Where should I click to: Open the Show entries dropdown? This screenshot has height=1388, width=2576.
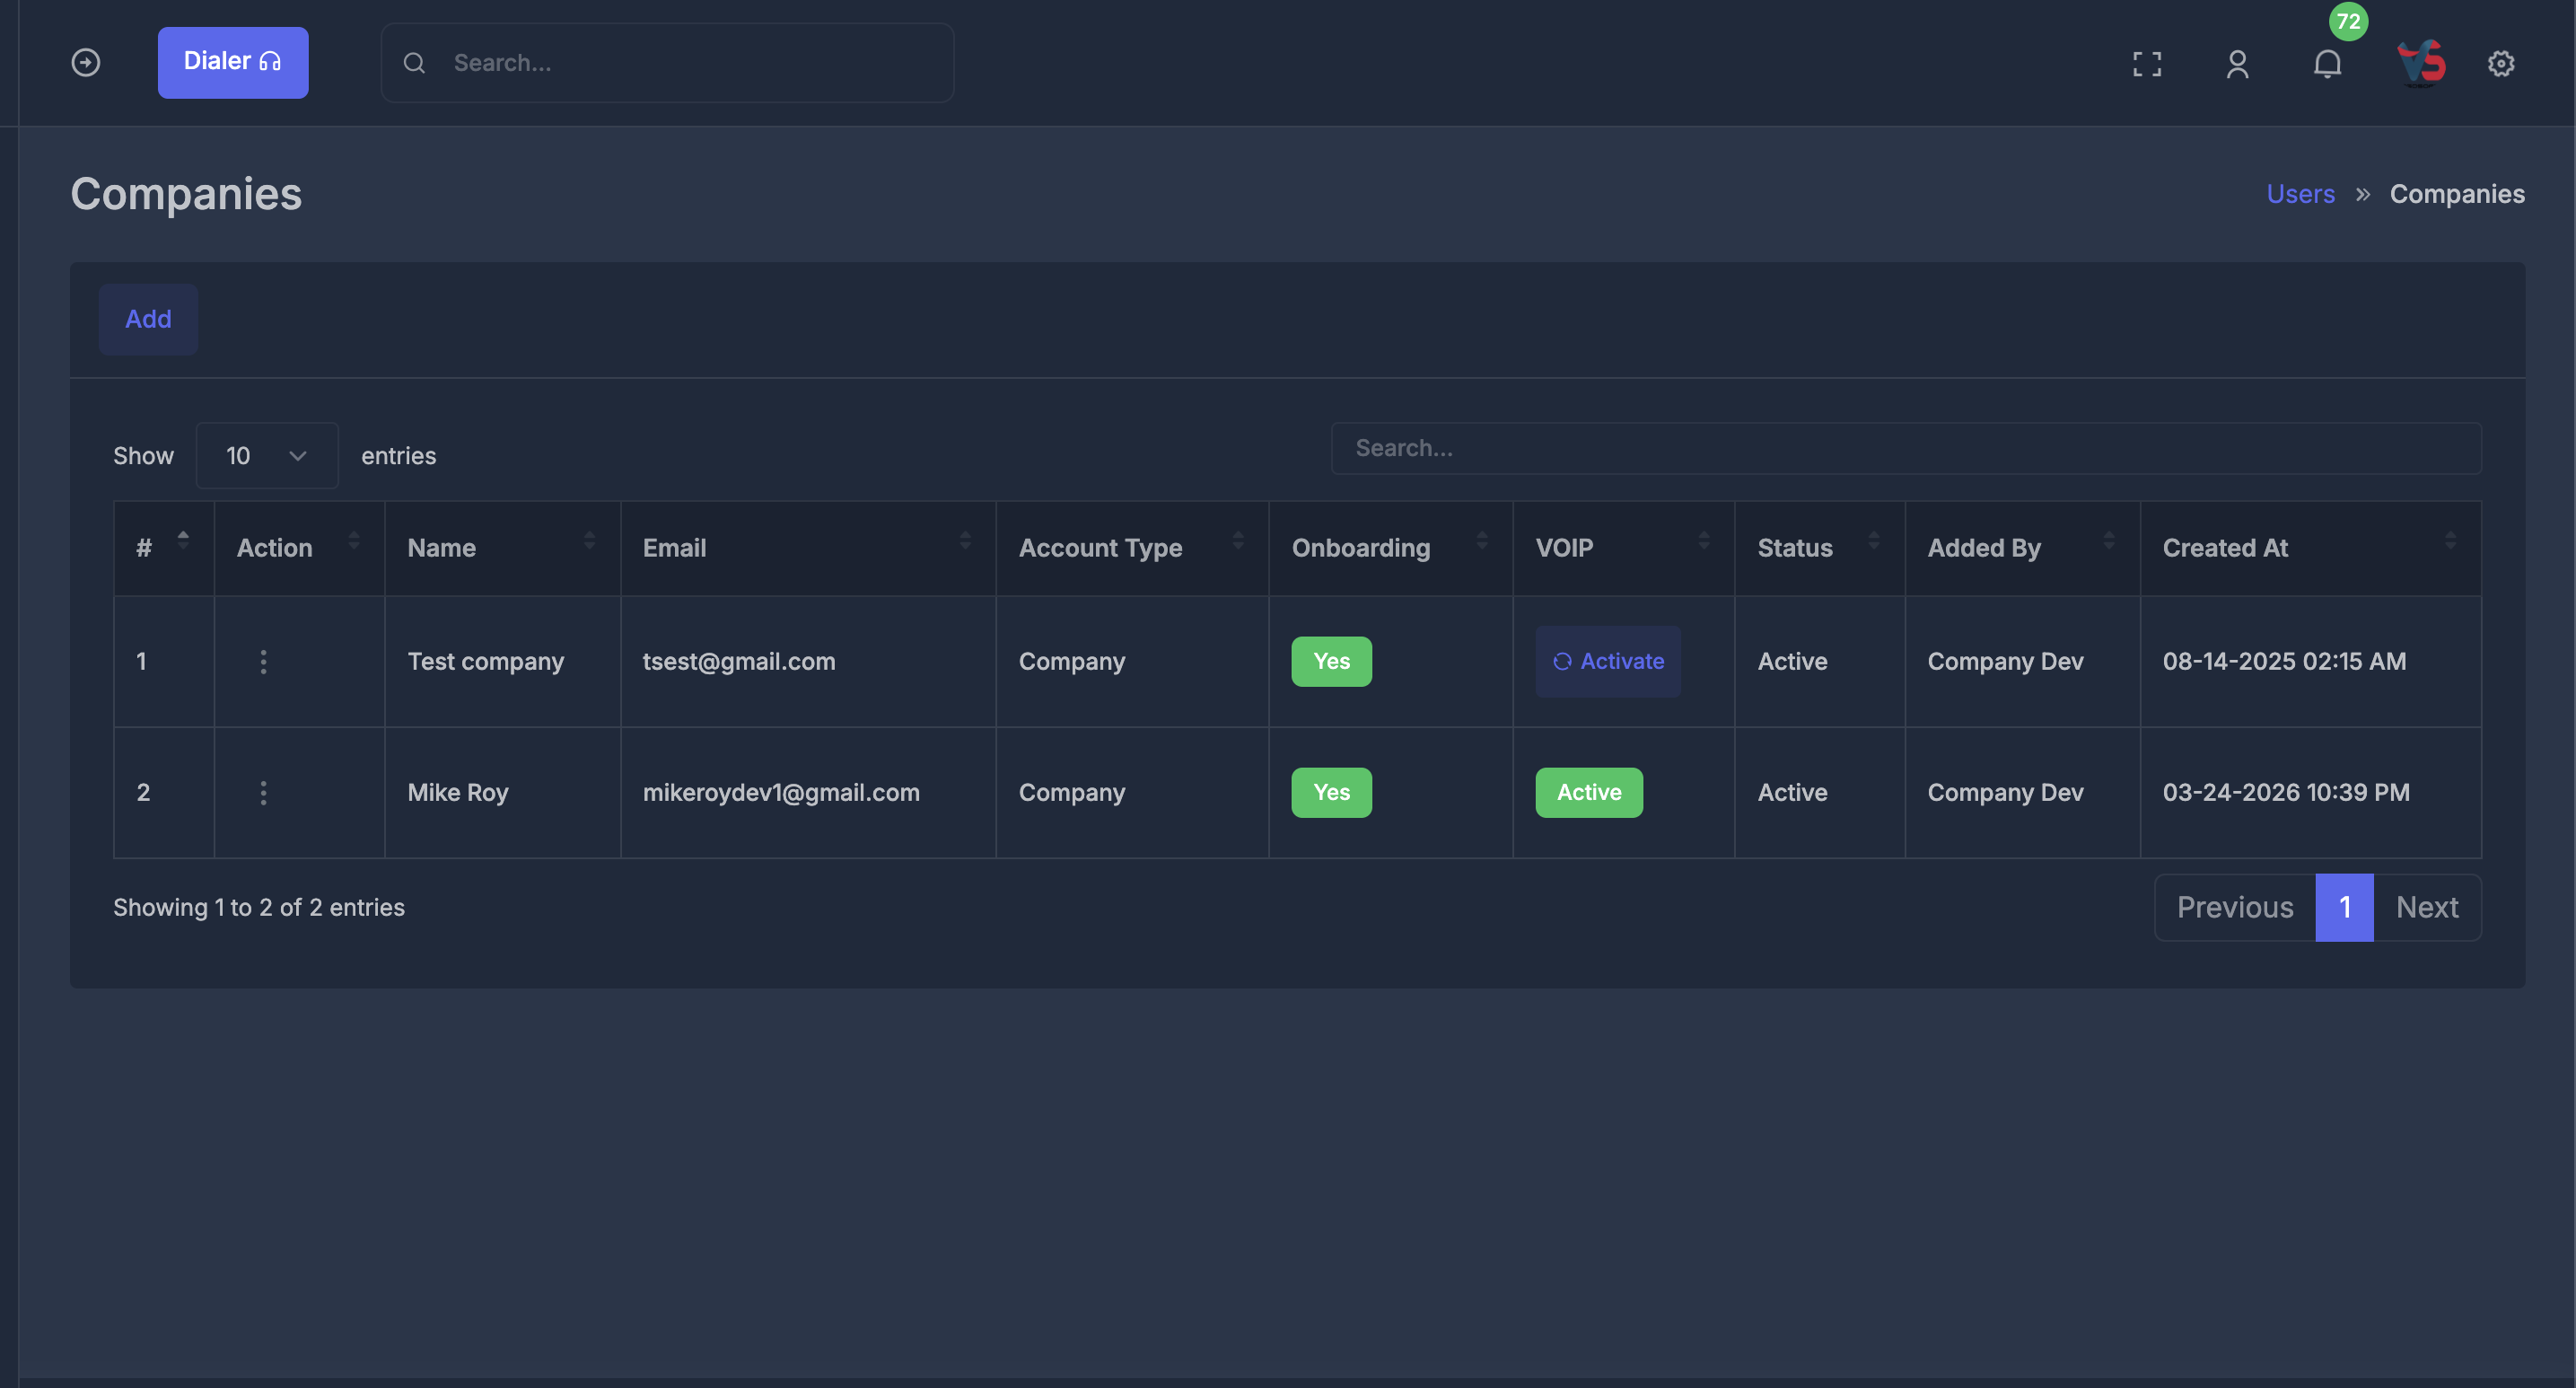coord(267,455)
